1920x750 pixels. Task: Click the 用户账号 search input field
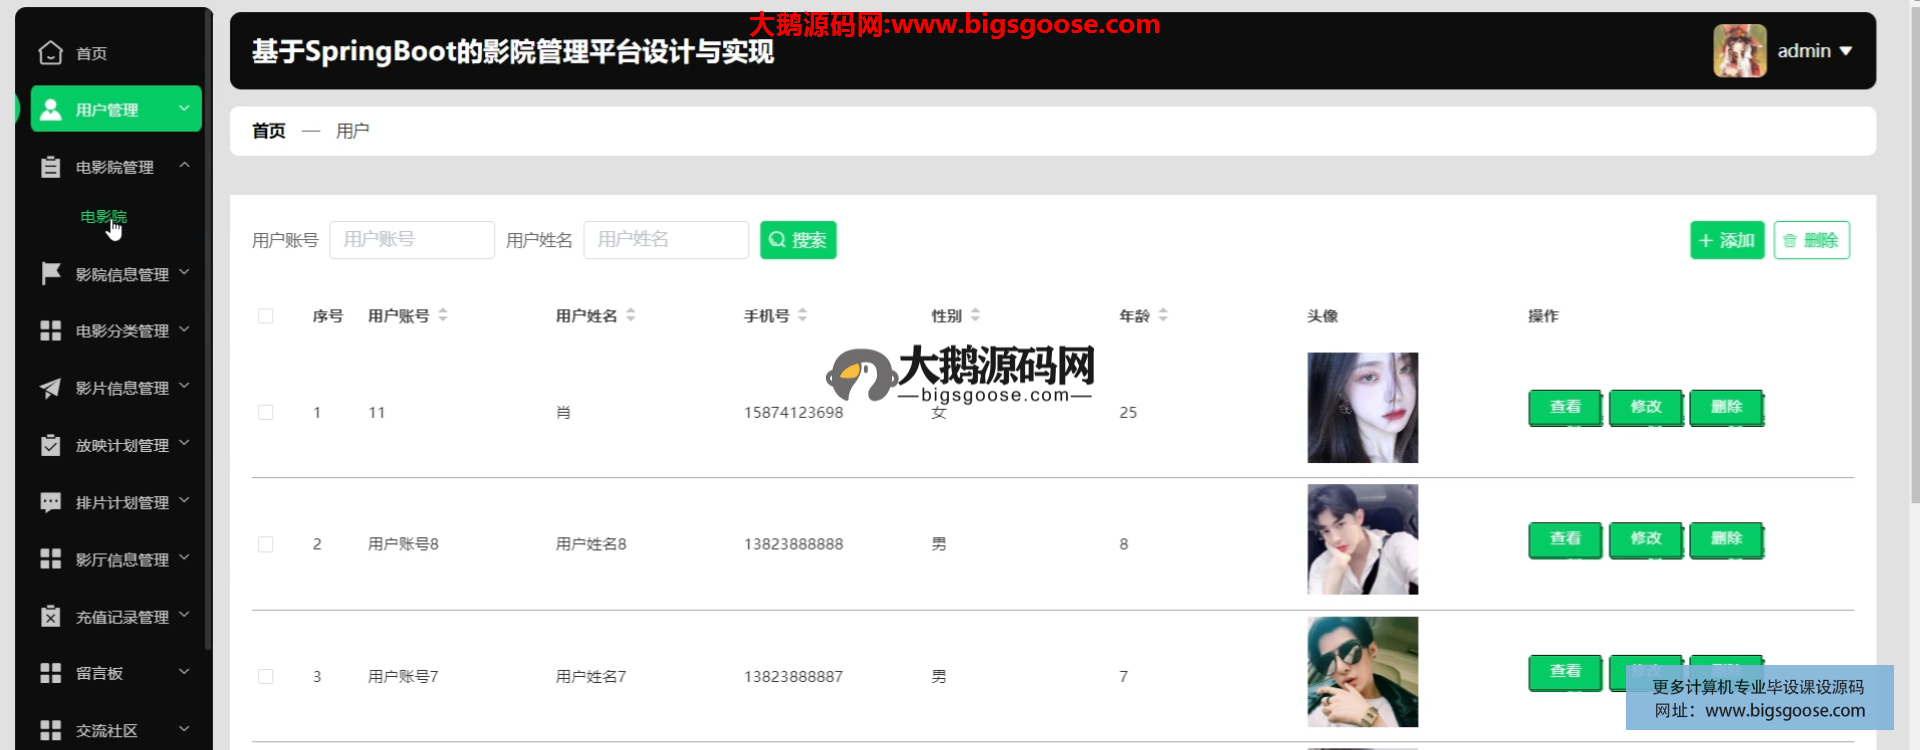click(412, 240)
